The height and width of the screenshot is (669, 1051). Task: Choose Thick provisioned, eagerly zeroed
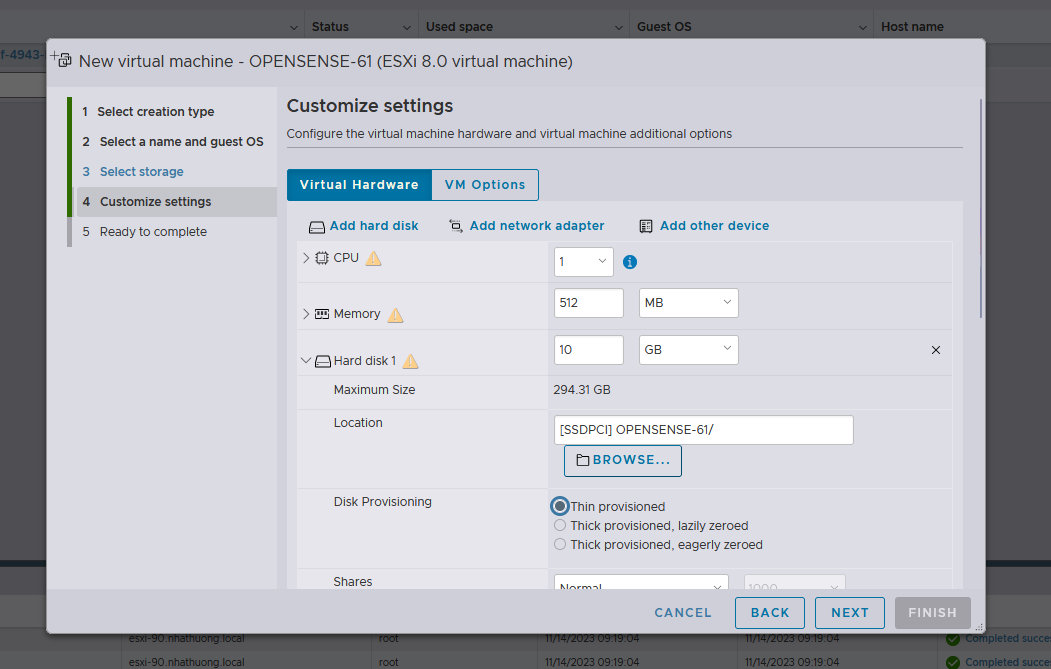[560, 545]
